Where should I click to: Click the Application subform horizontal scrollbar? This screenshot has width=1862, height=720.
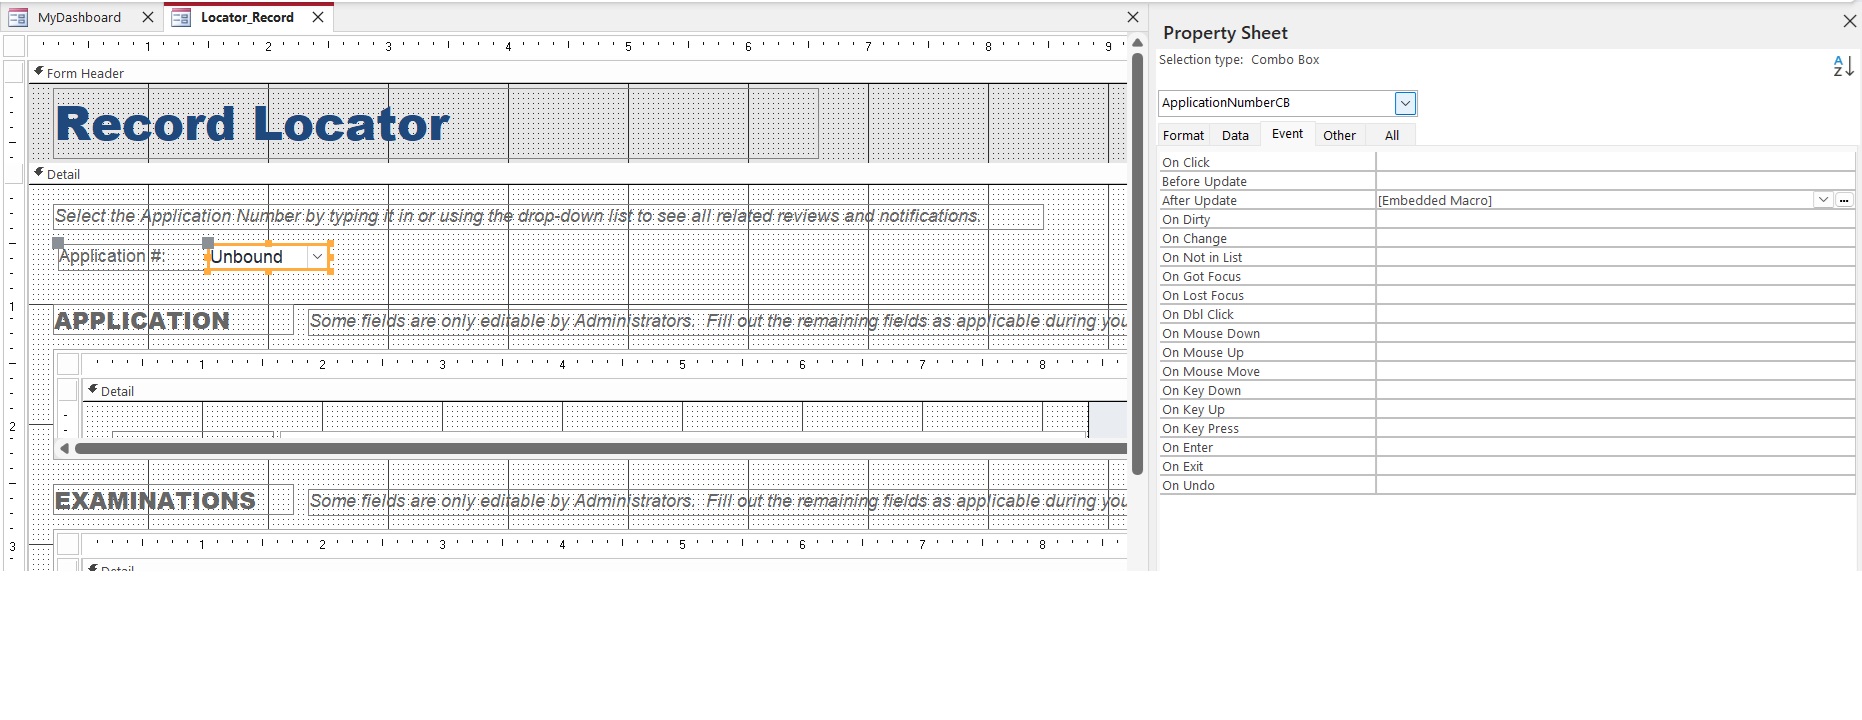tap(601, 448)
